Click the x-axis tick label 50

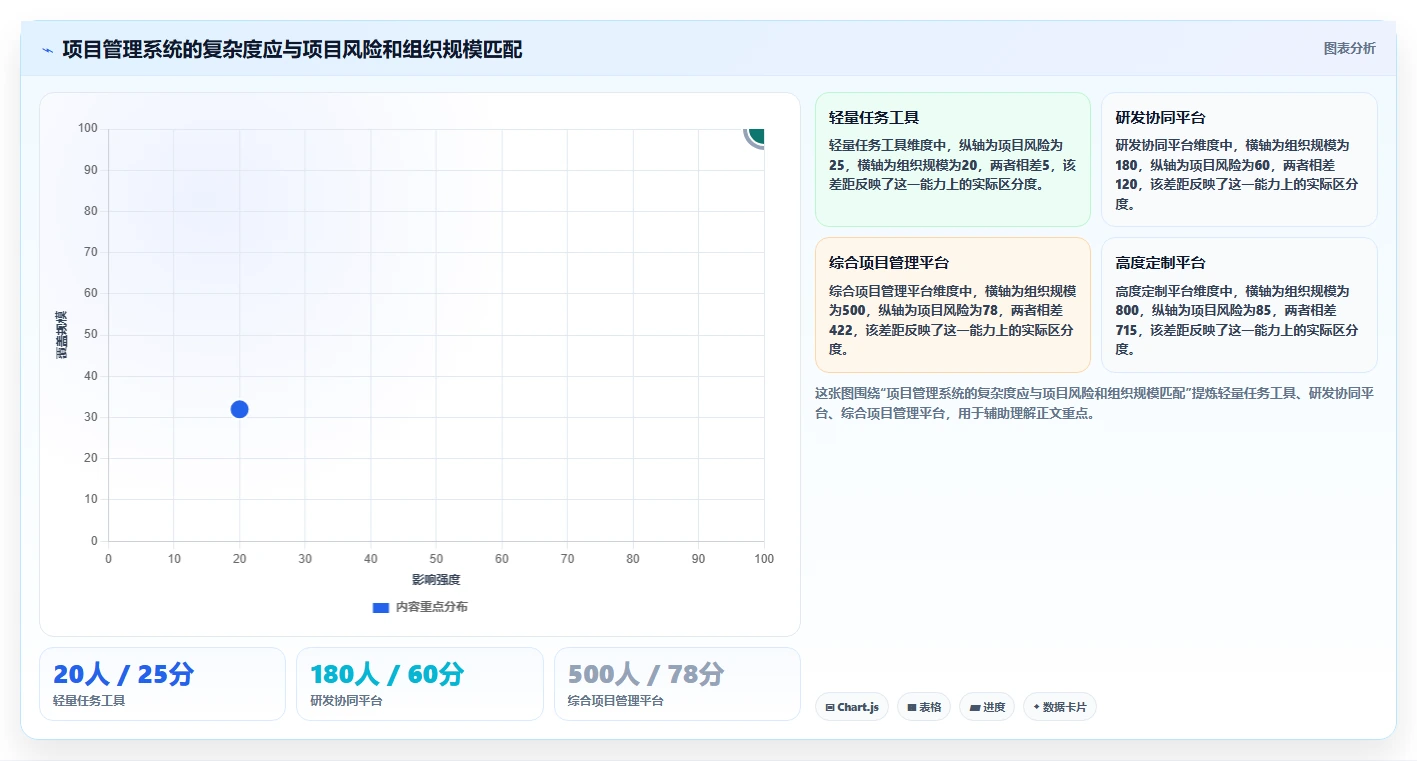coord(436,558)
